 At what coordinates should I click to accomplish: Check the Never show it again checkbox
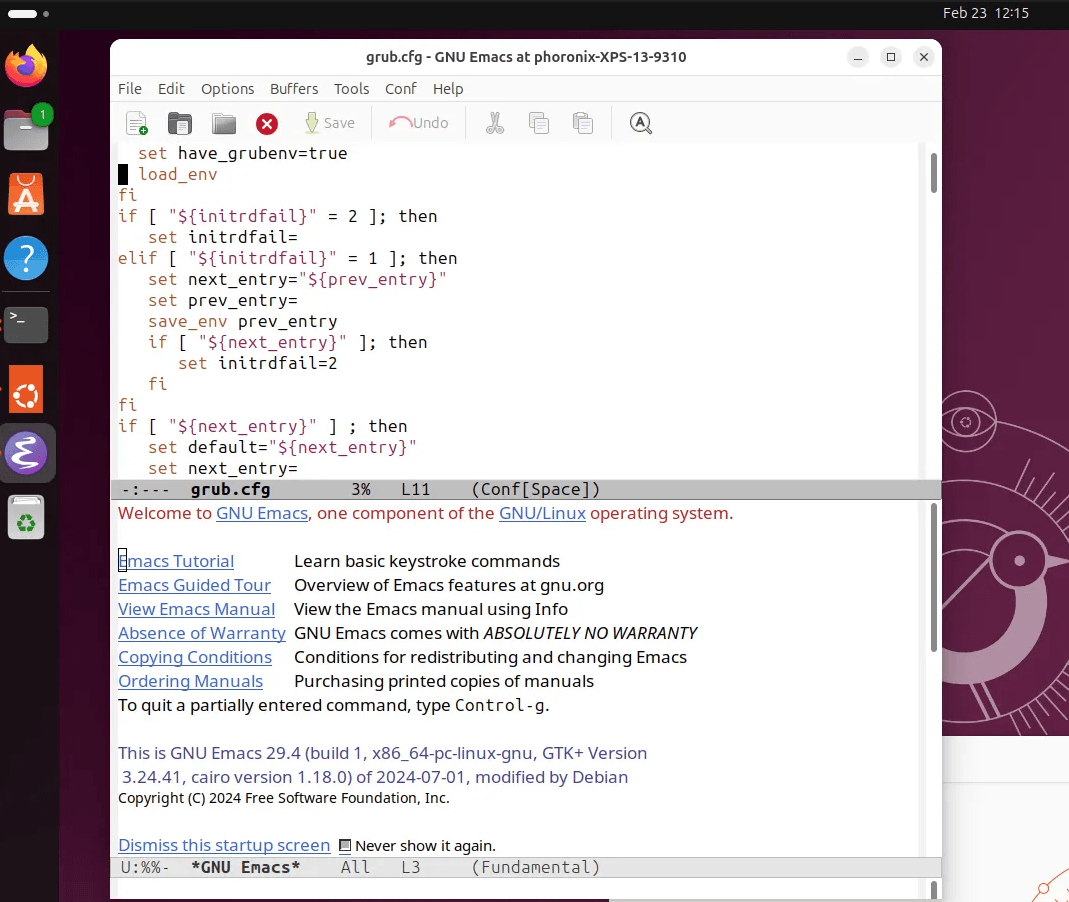click(345, 846)
